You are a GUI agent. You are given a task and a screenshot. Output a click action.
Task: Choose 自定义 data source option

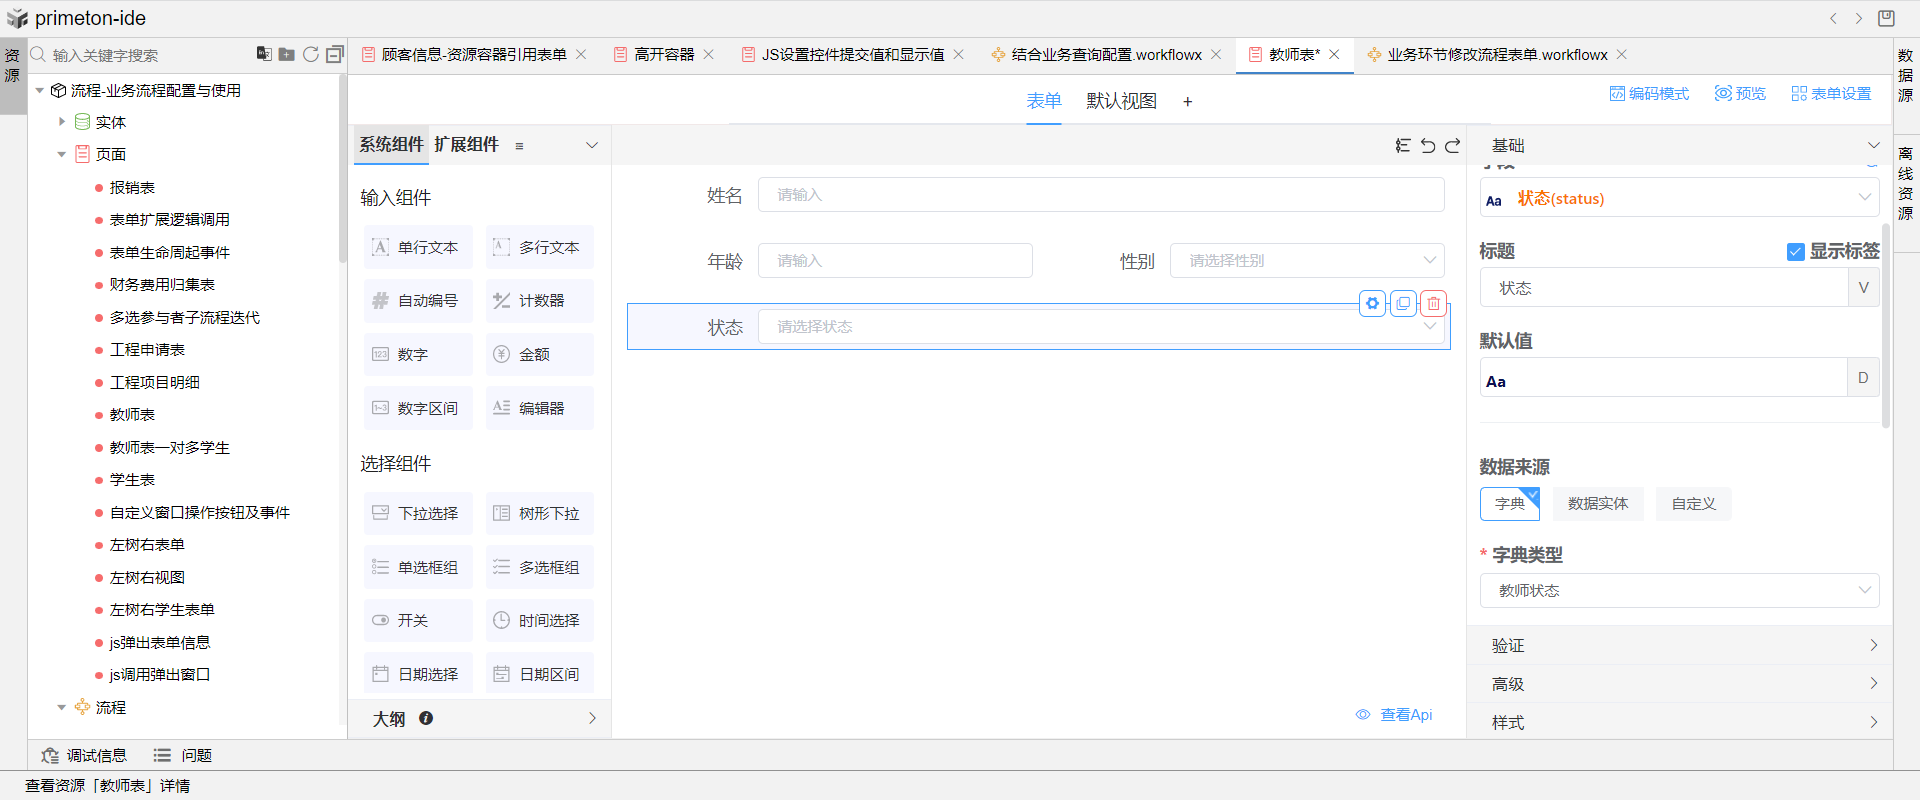1693,504
